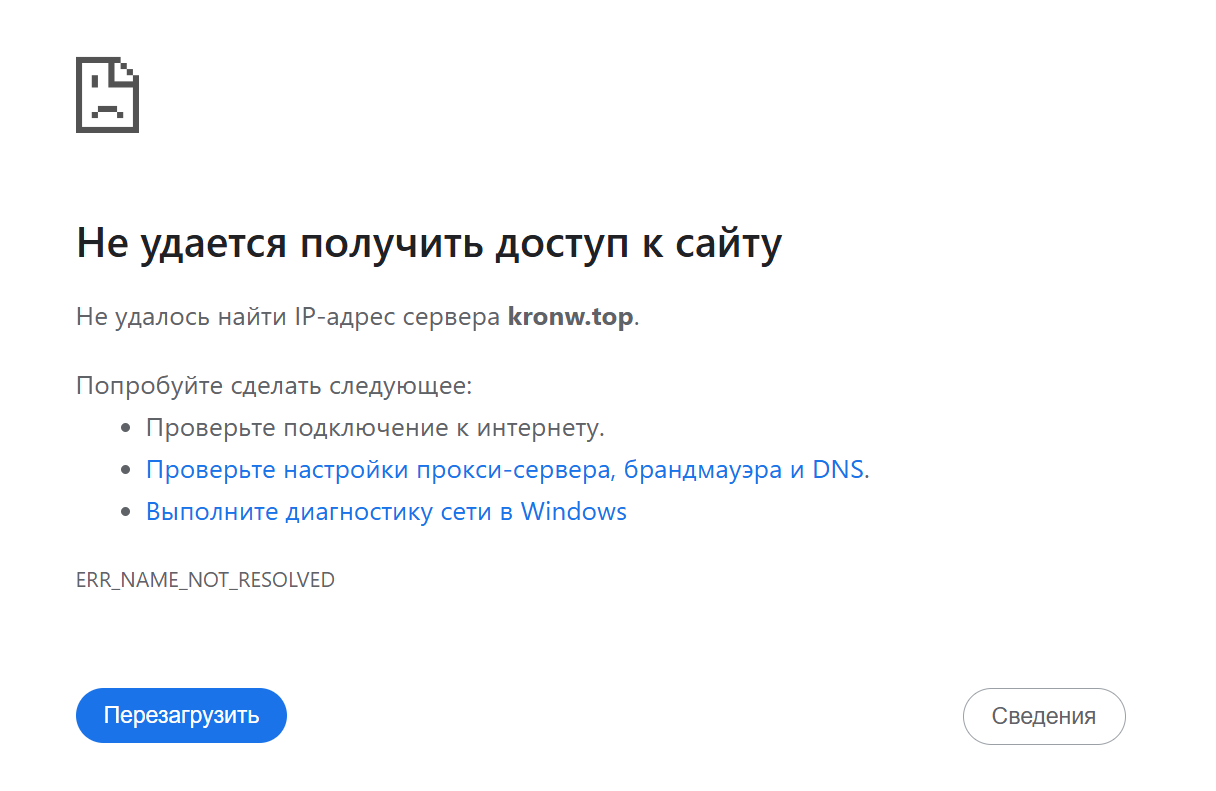Click bullet before internet connection suggestion
Screen dimensions: 1216x791
click(126, 429)
